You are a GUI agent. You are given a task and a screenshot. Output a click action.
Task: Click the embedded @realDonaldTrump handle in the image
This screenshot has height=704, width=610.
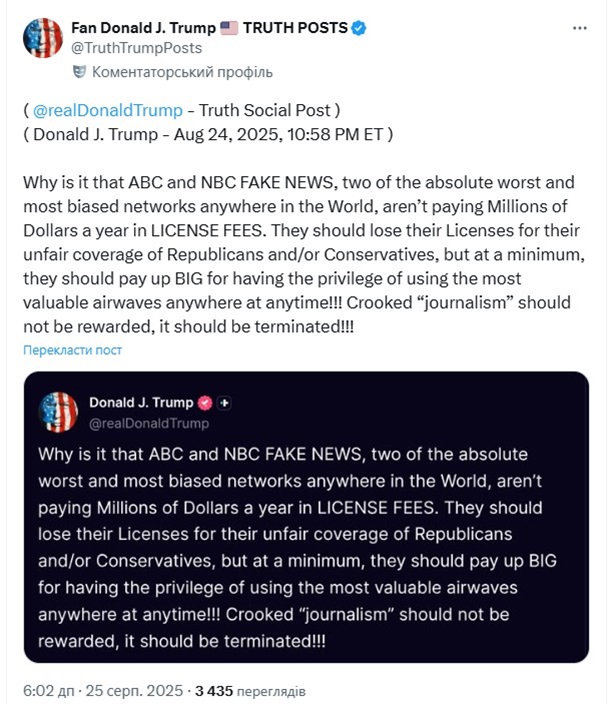tap(149, 423)
